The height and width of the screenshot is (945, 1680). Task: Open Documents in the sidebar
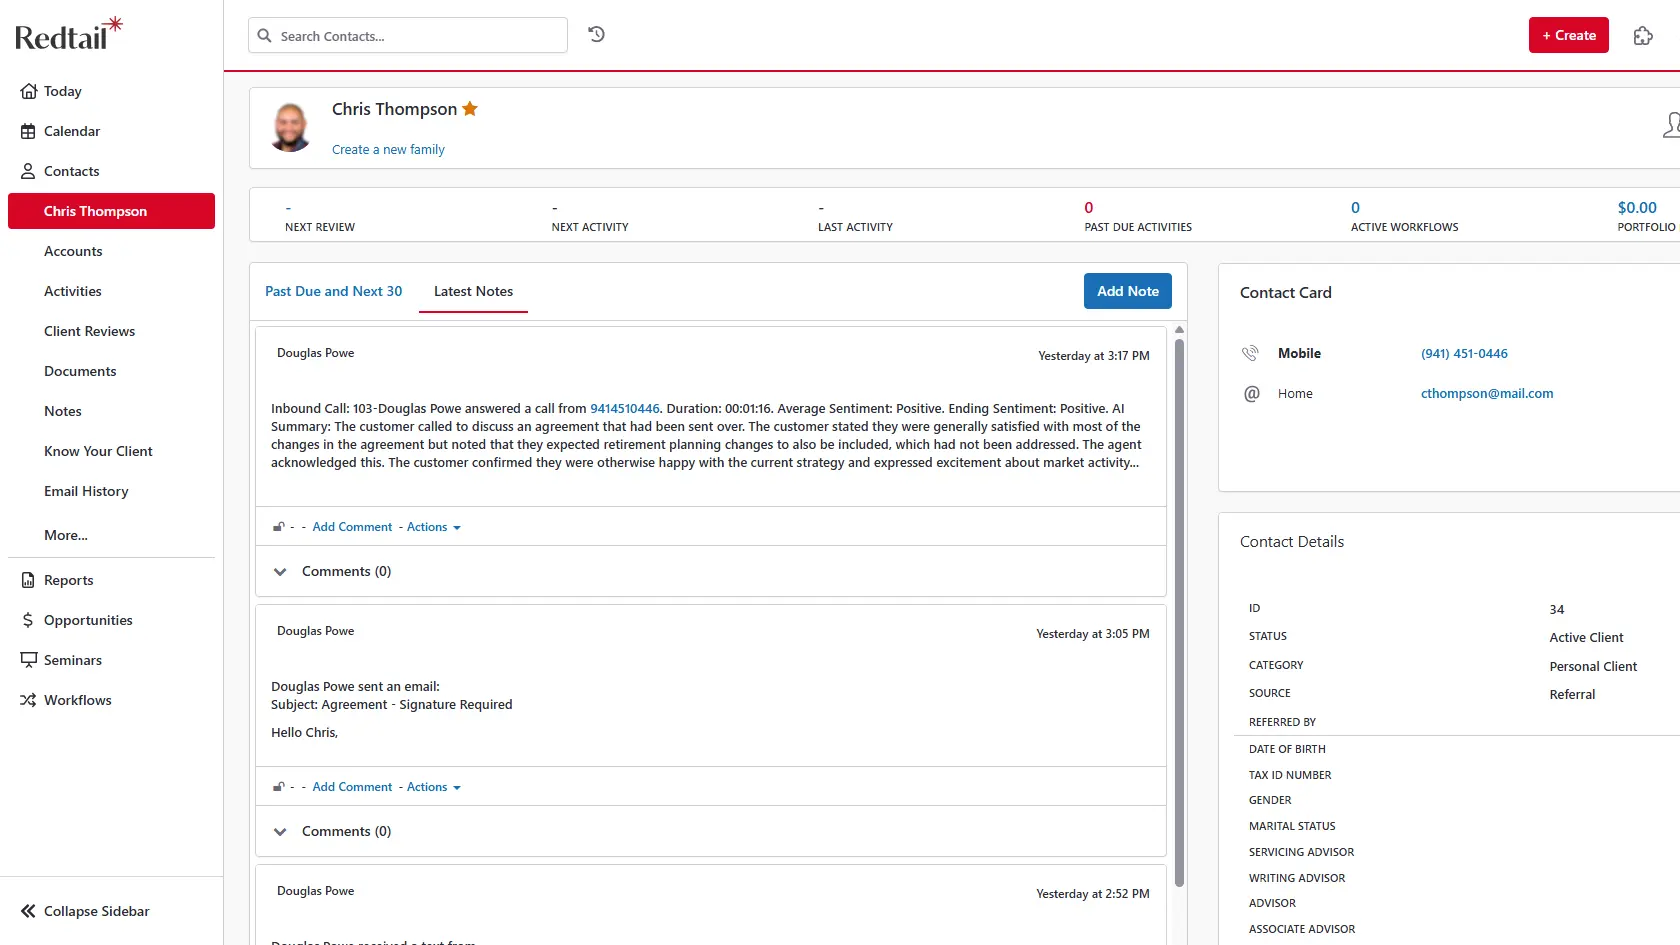(x=80, y=371)
